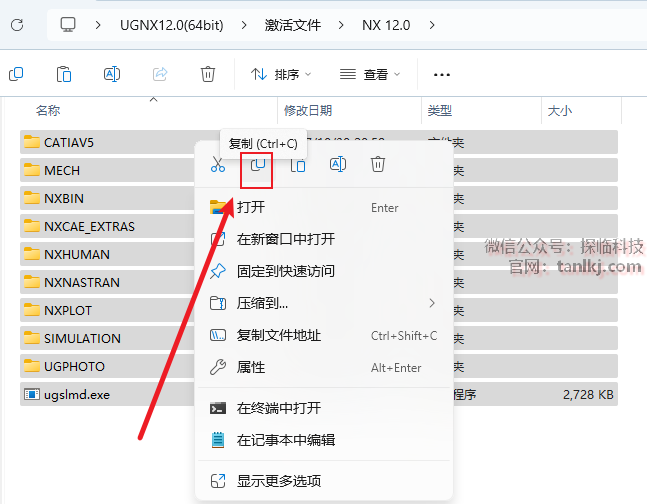Viewport: 647px width, 504px height.
Task: Expand chevron before UGNX12.0(64bit) breadcrumb
Action: click(x=98, y=25)
